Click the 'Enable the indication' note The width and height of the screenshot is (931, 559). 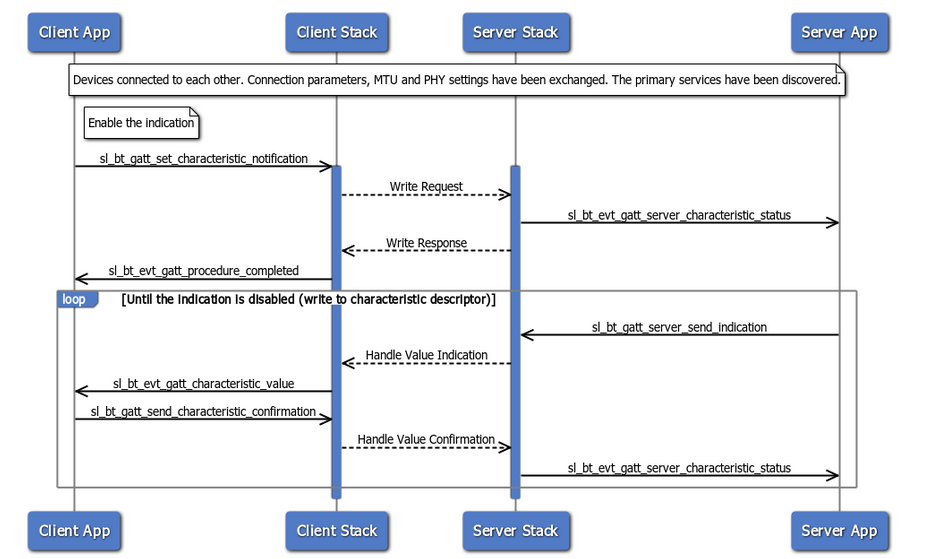coord(141,123)
